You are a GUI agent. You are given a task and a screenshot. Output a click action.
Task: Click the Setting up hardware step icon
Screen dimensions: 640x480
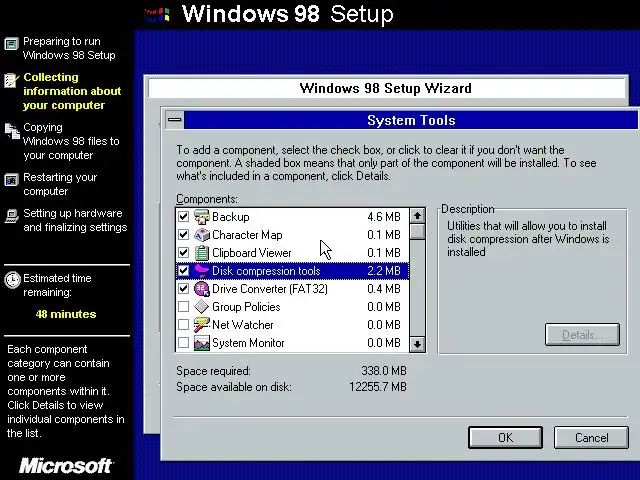[x=12, y=216]
